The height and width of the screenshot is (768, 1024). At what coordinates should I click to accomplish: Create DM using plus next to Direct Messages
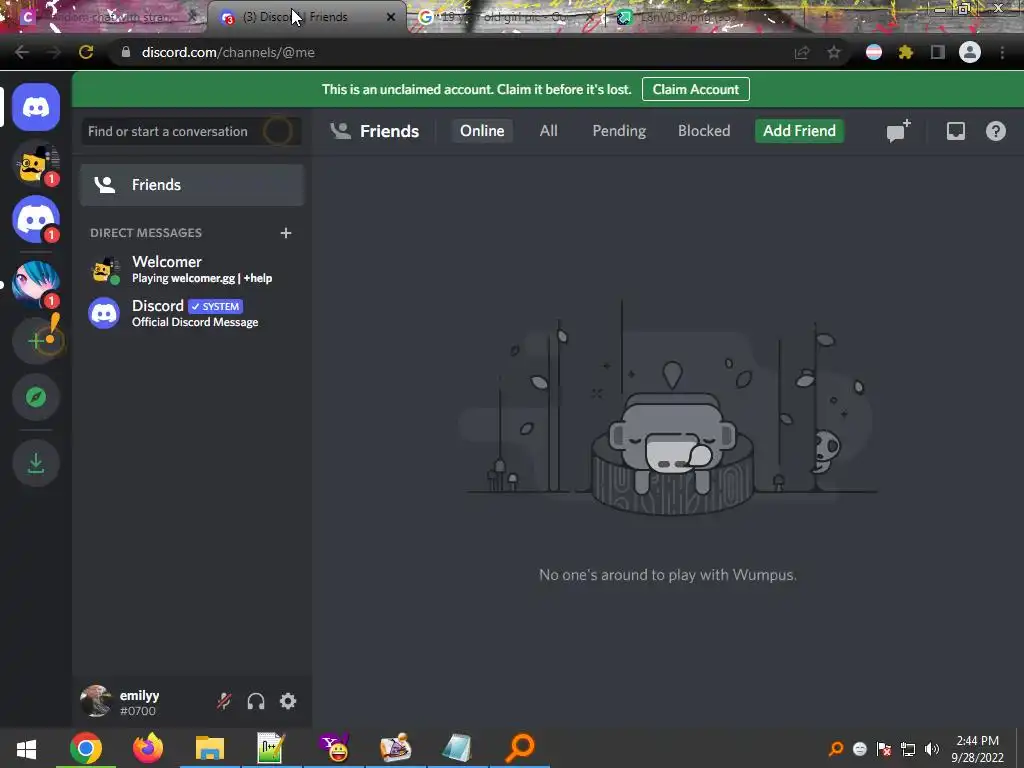click(285, 233)
